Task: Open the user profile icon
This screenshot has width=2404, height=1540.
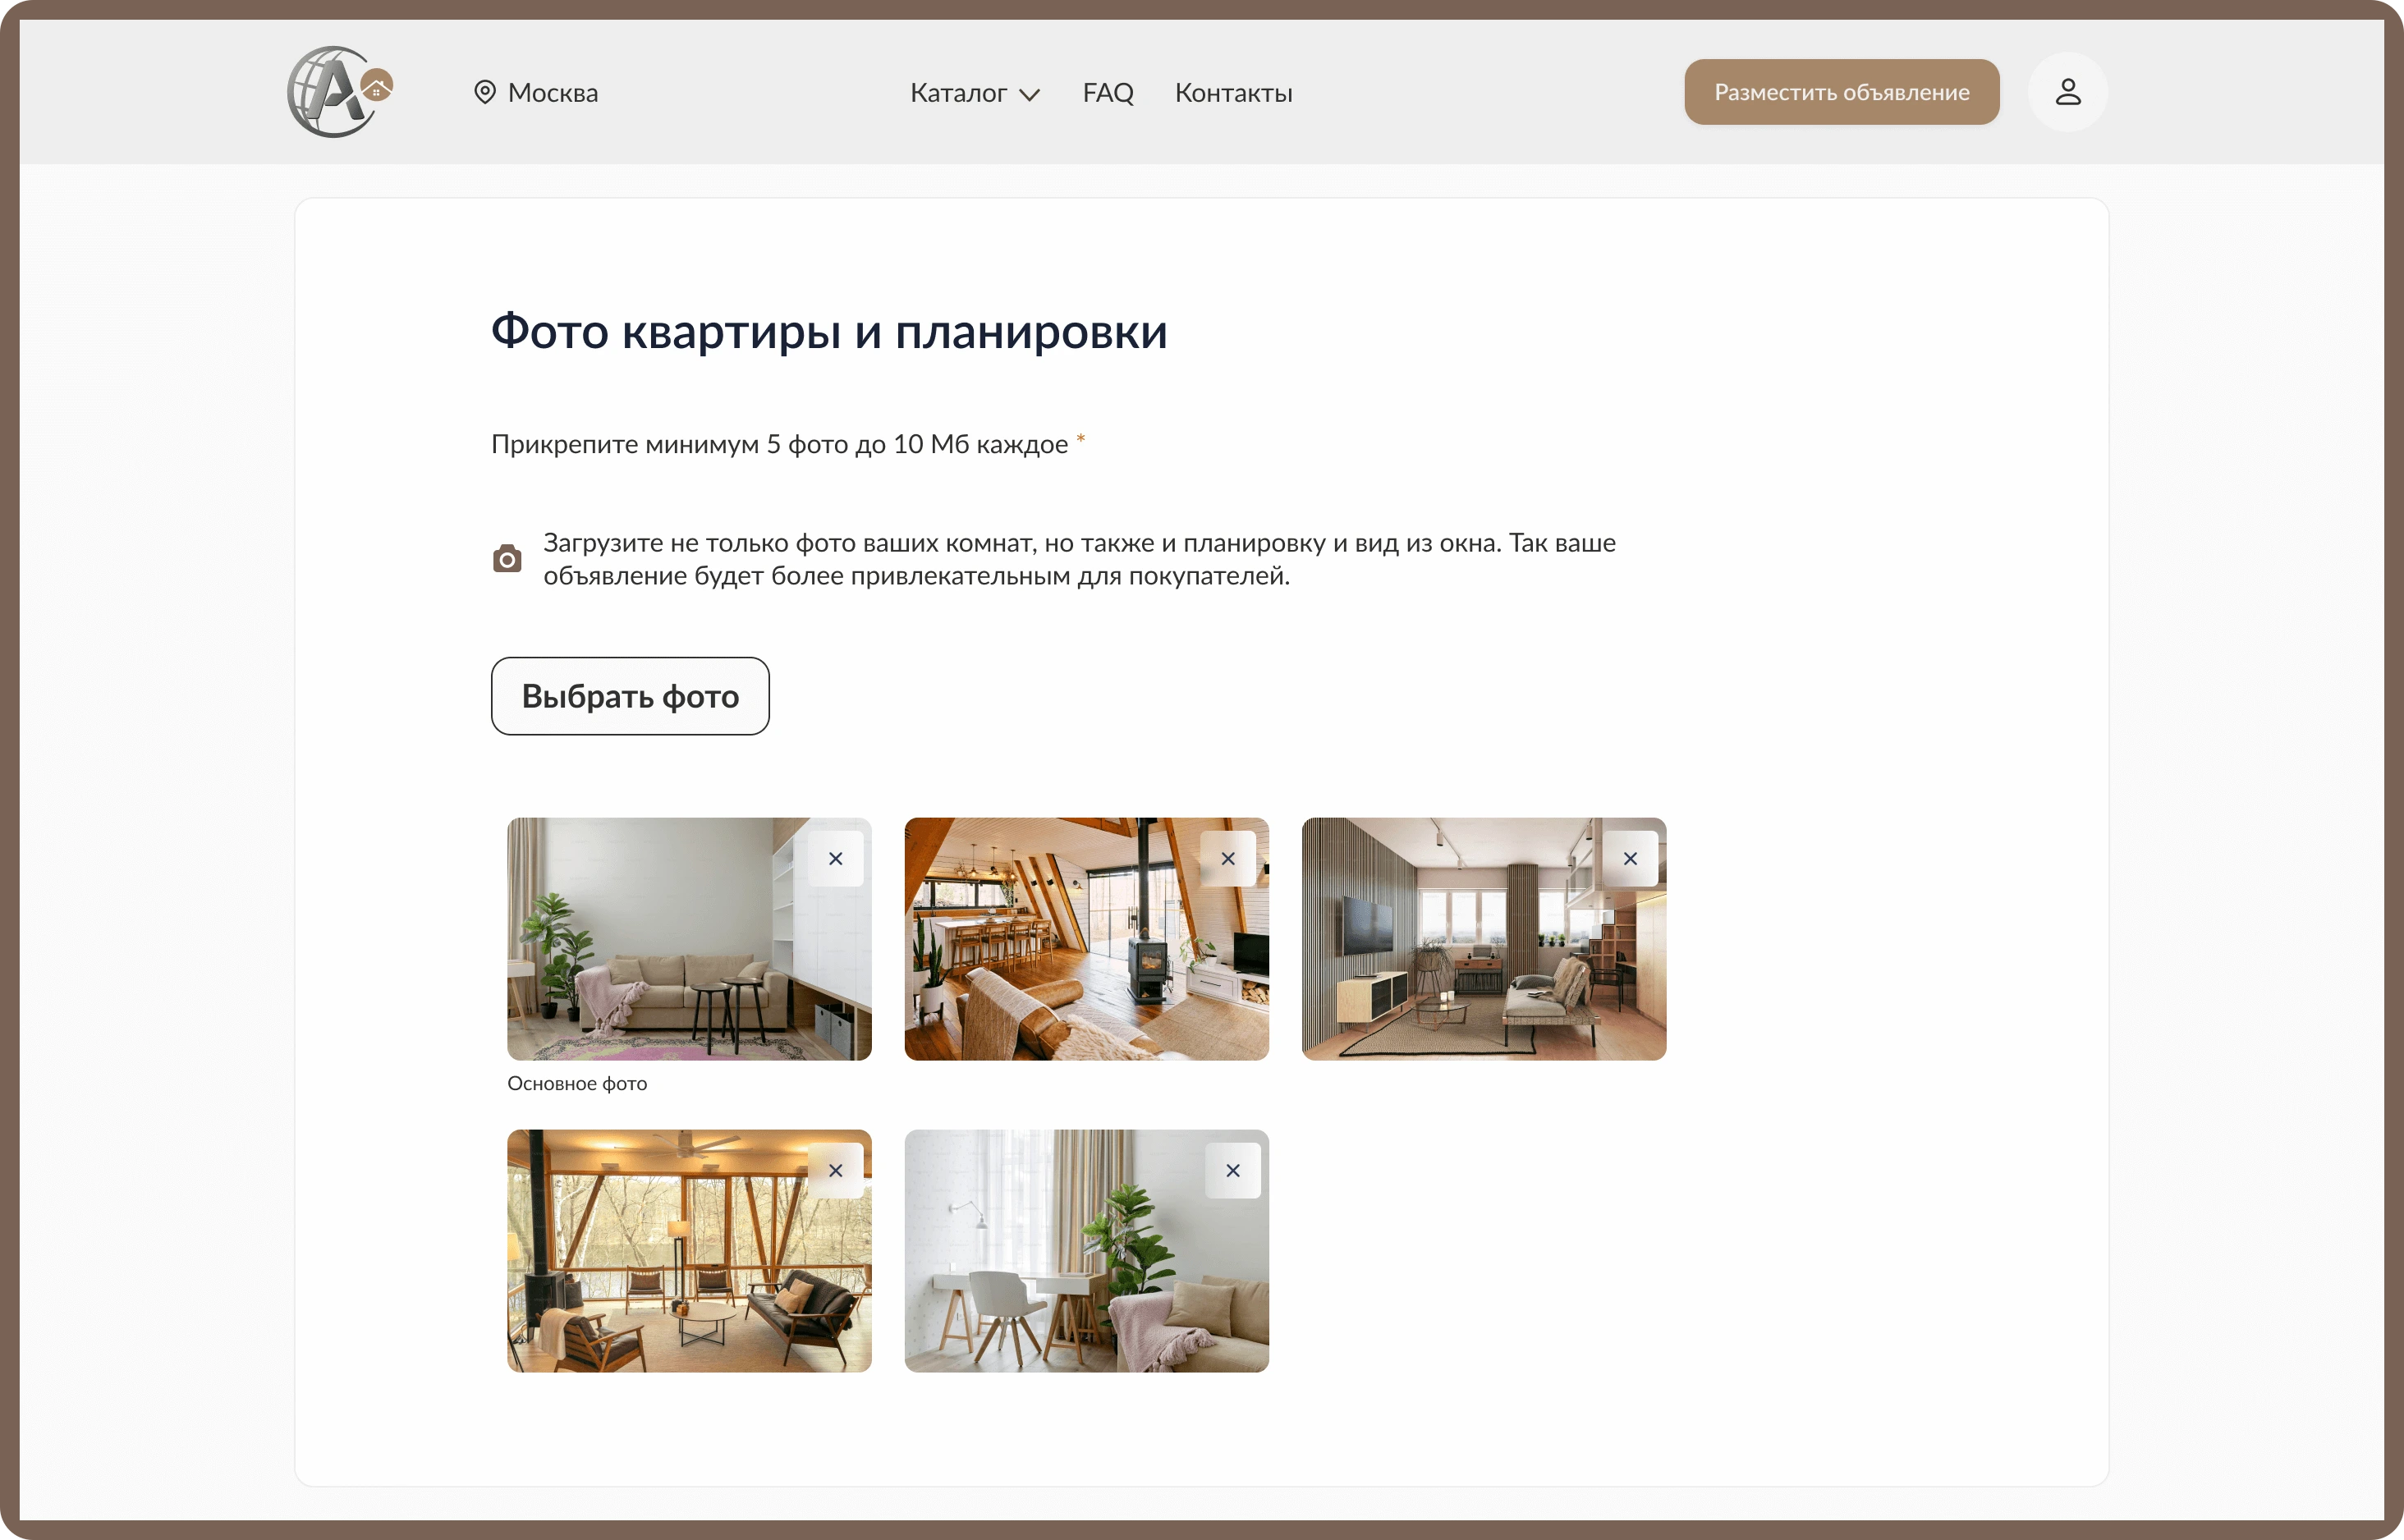Action: tap(2067, 92)
